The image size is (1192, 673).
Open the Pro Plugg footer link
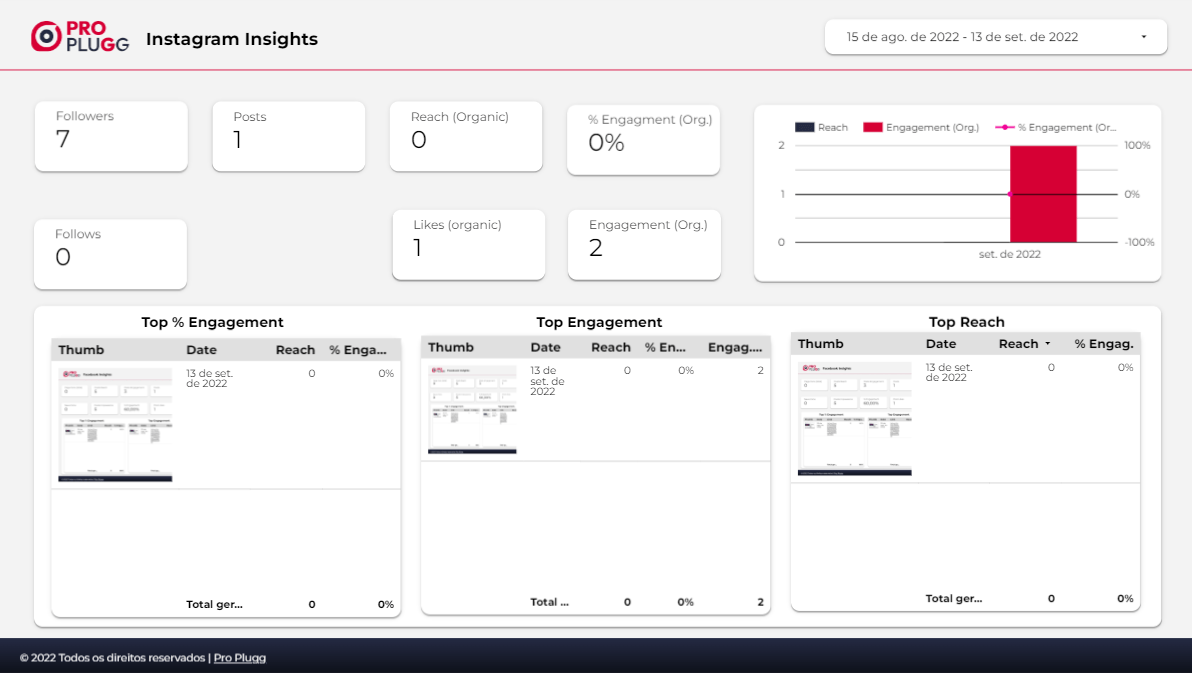point(239,658)
